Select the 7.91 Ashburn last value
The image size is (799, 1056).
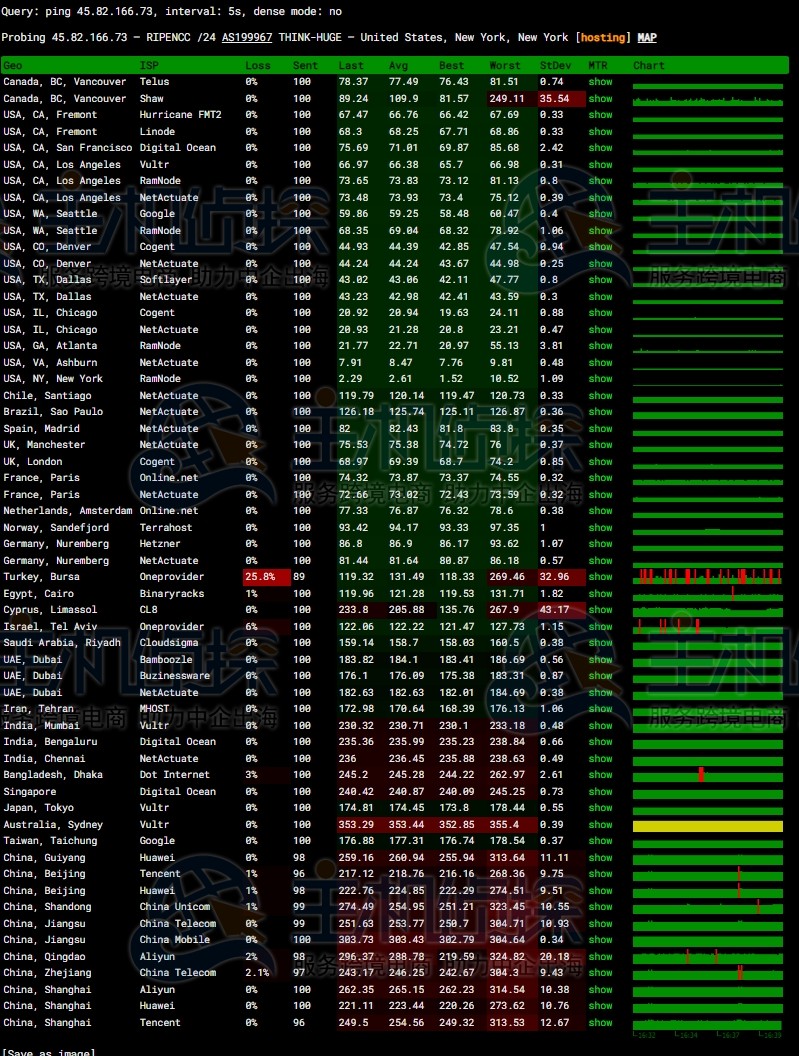(350, 362)
